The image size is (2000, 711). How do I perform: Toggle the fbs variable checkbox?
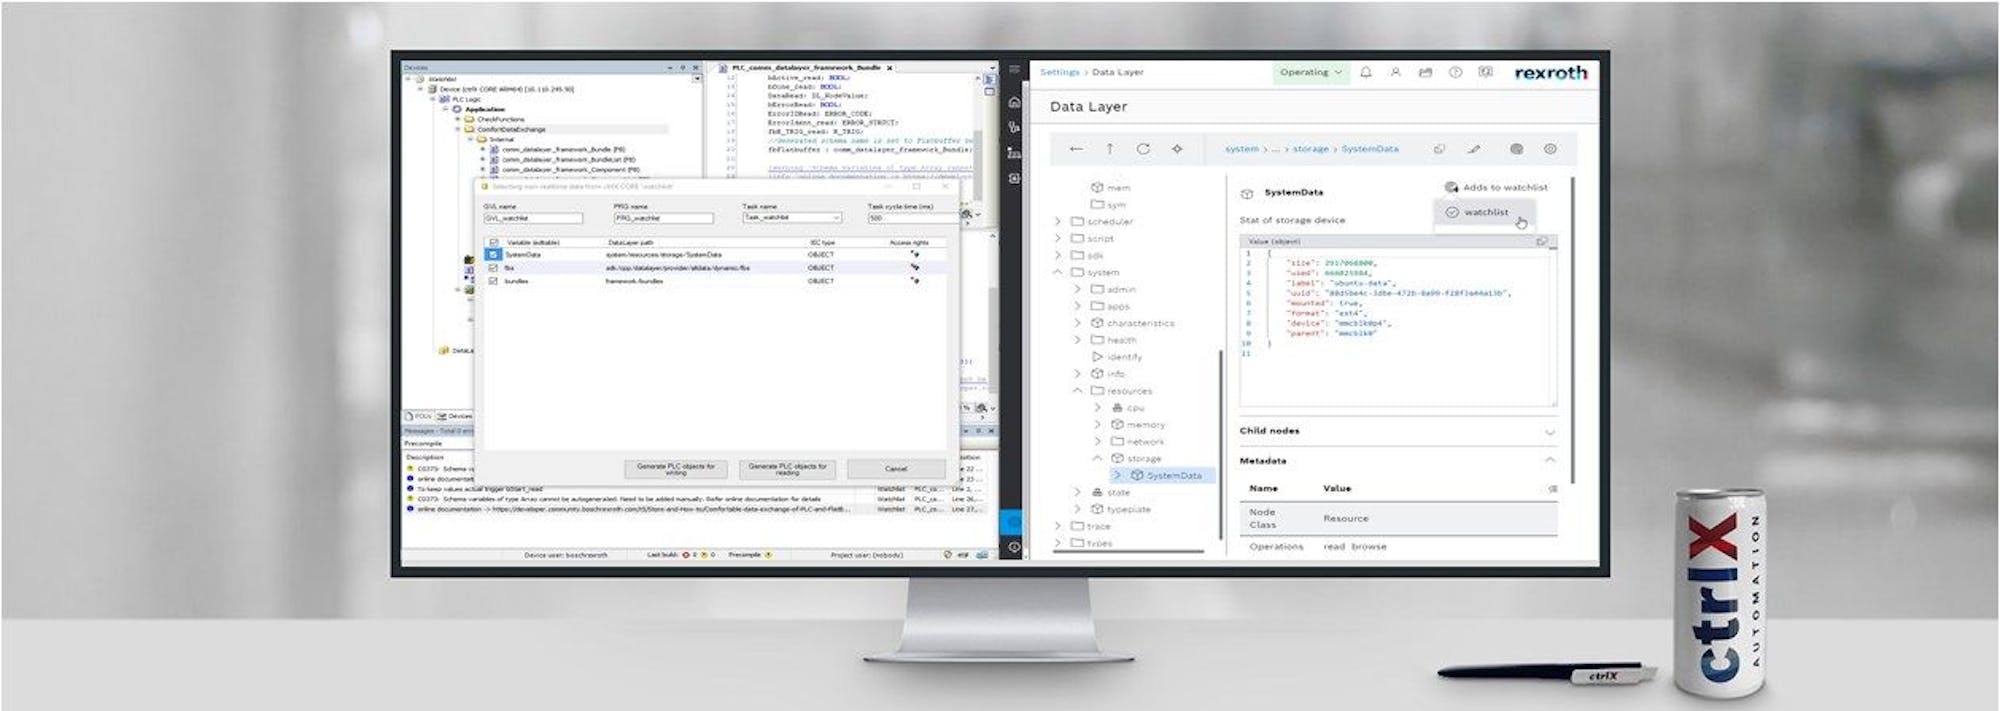(492, 268)
